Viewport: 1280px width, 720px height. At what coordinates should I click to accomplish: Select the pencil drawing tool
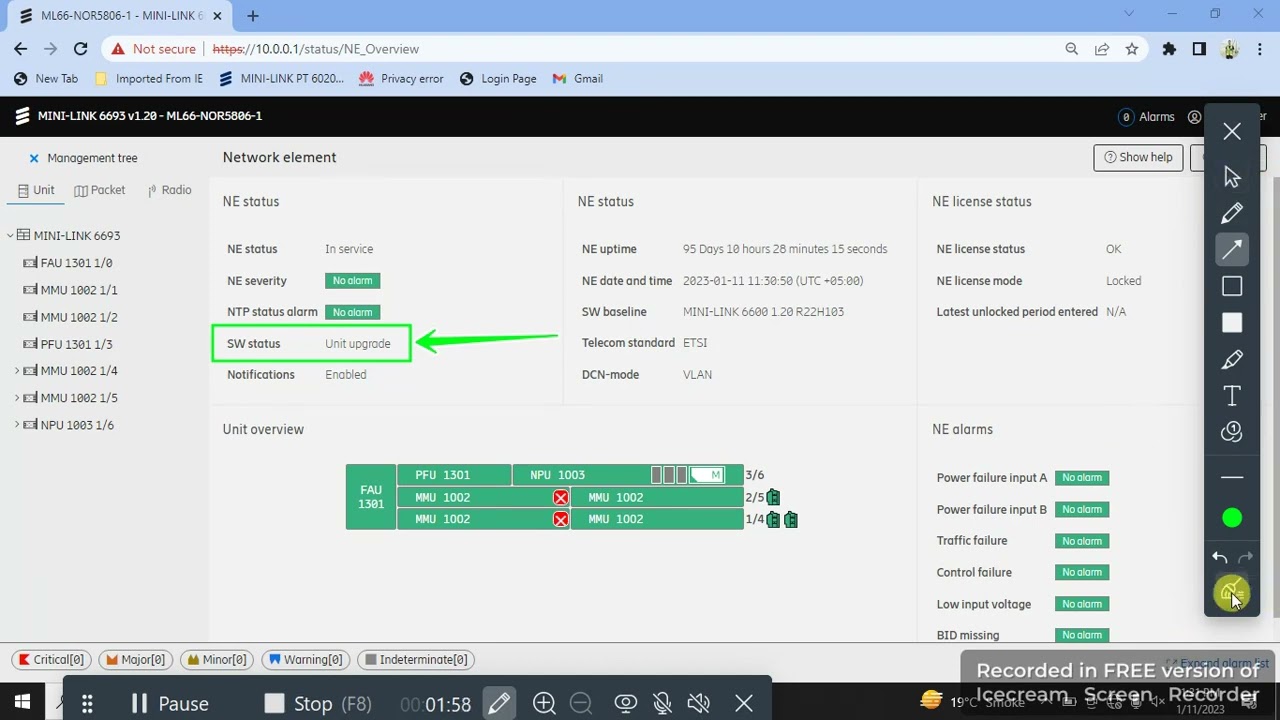pos(1232,213)
